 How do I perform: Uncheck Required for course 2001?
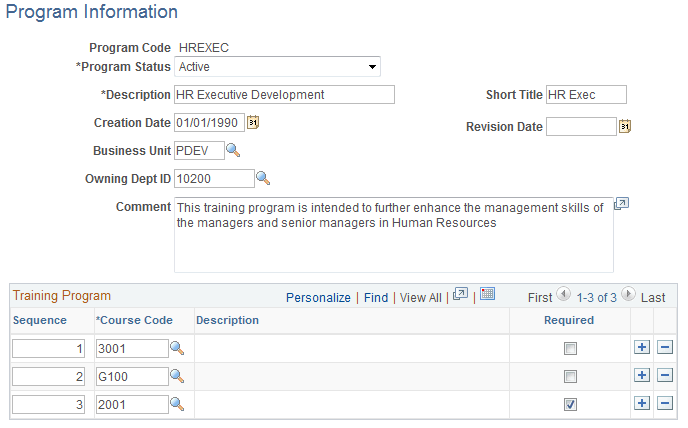coord(570,405)
